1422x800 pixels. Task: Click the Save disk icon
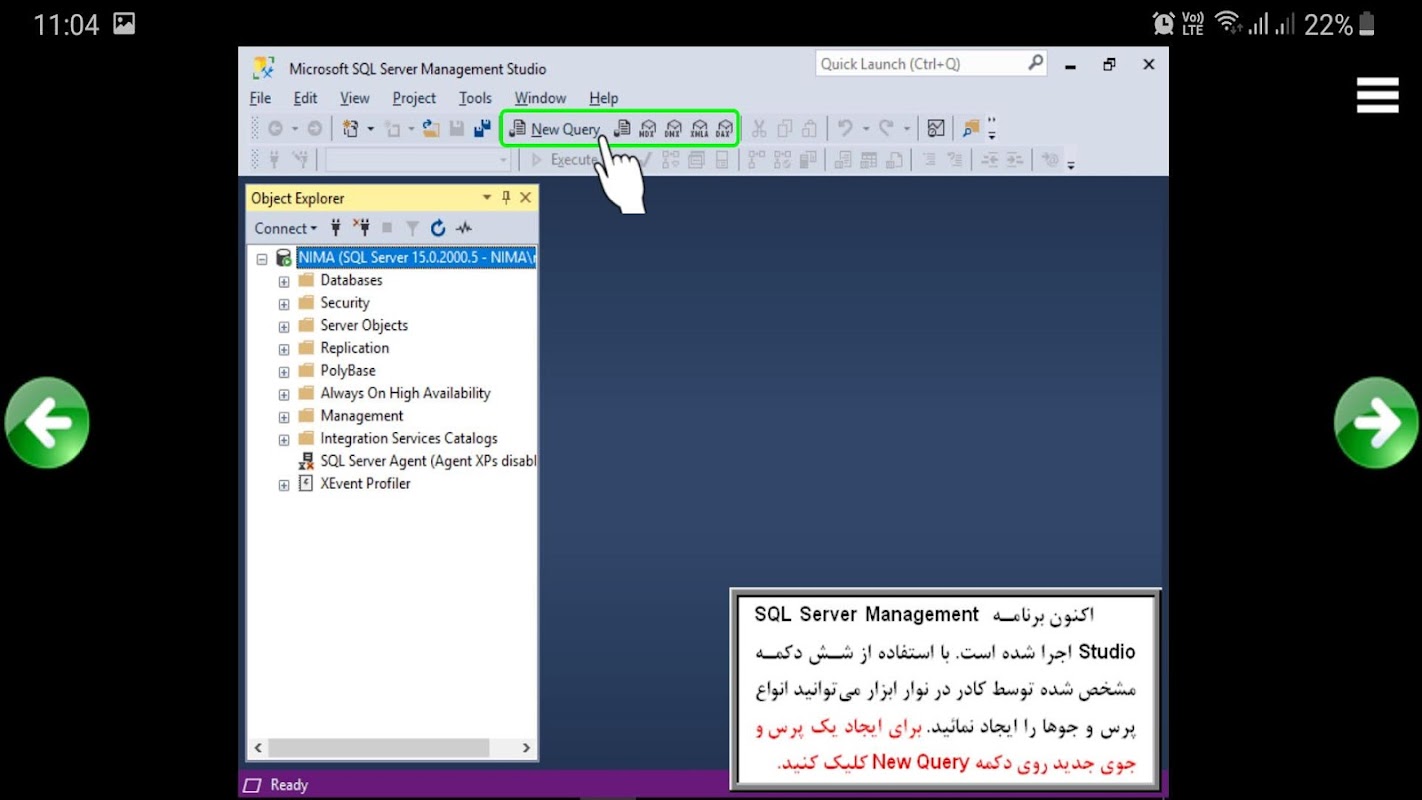point(457,129)
